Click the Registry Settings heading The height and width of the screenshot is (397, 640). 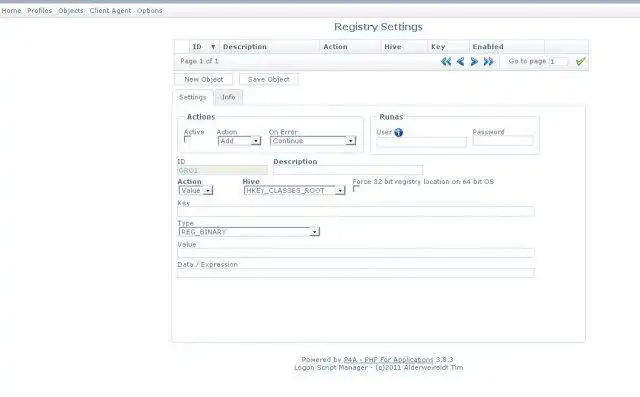[378, 27]
